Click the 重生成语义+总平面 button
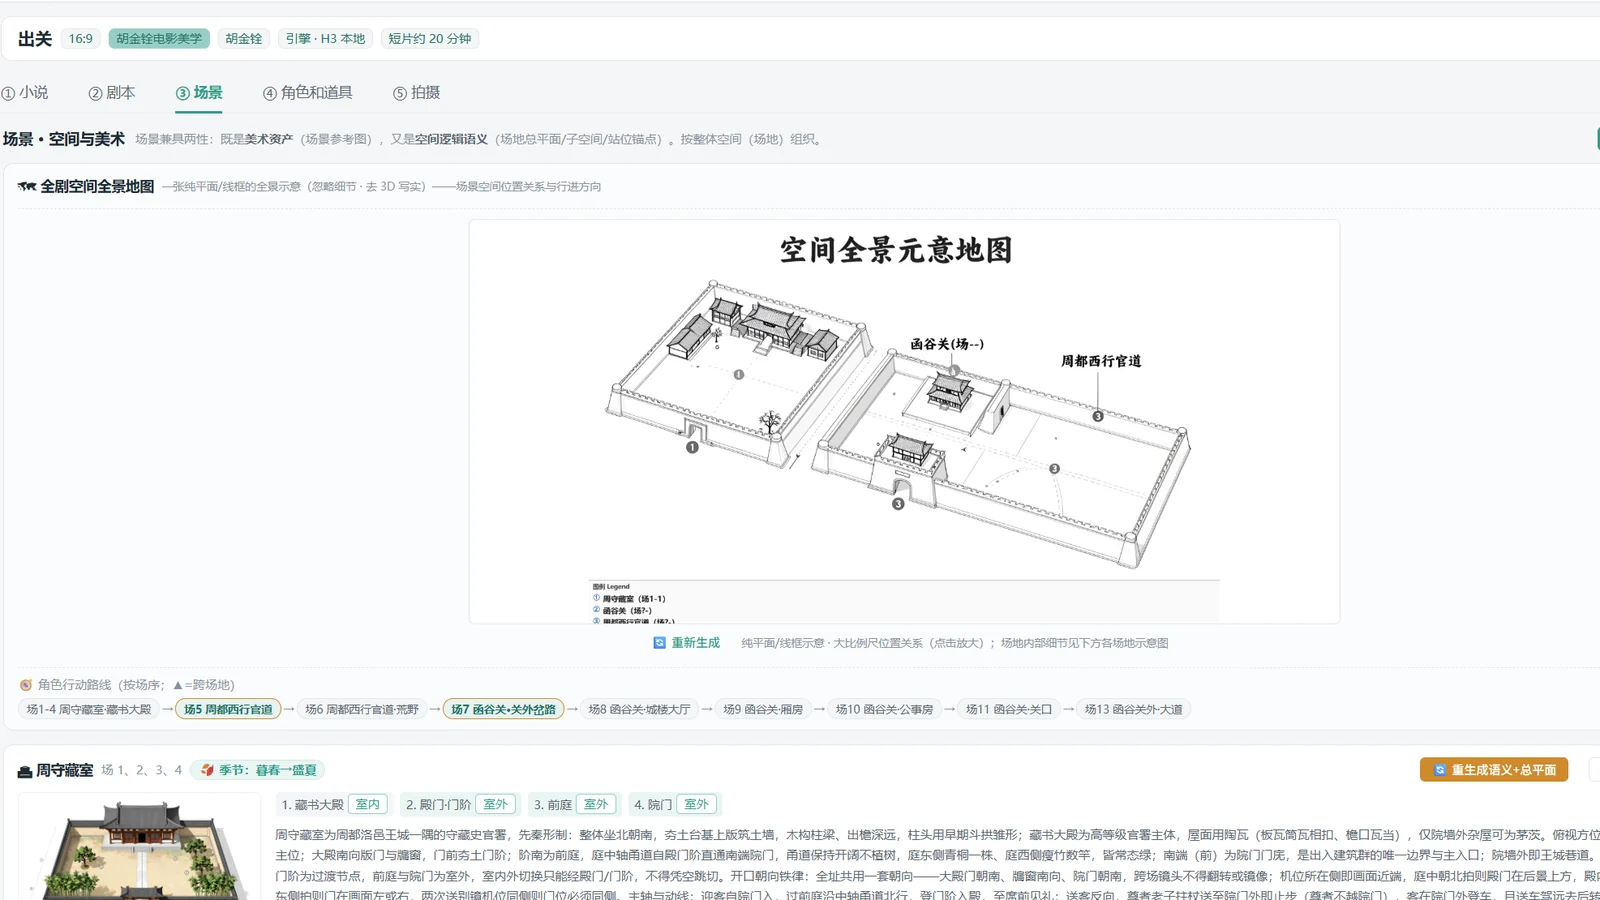This screenshot has height=900, width=1600. pos(1494,770)
